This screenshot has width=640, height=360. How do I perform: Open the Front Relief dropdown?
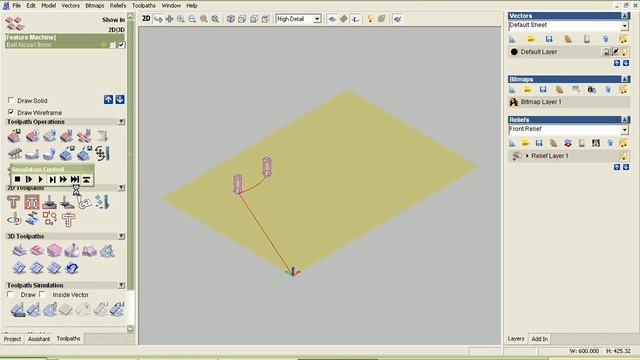[x=624, y=130]
